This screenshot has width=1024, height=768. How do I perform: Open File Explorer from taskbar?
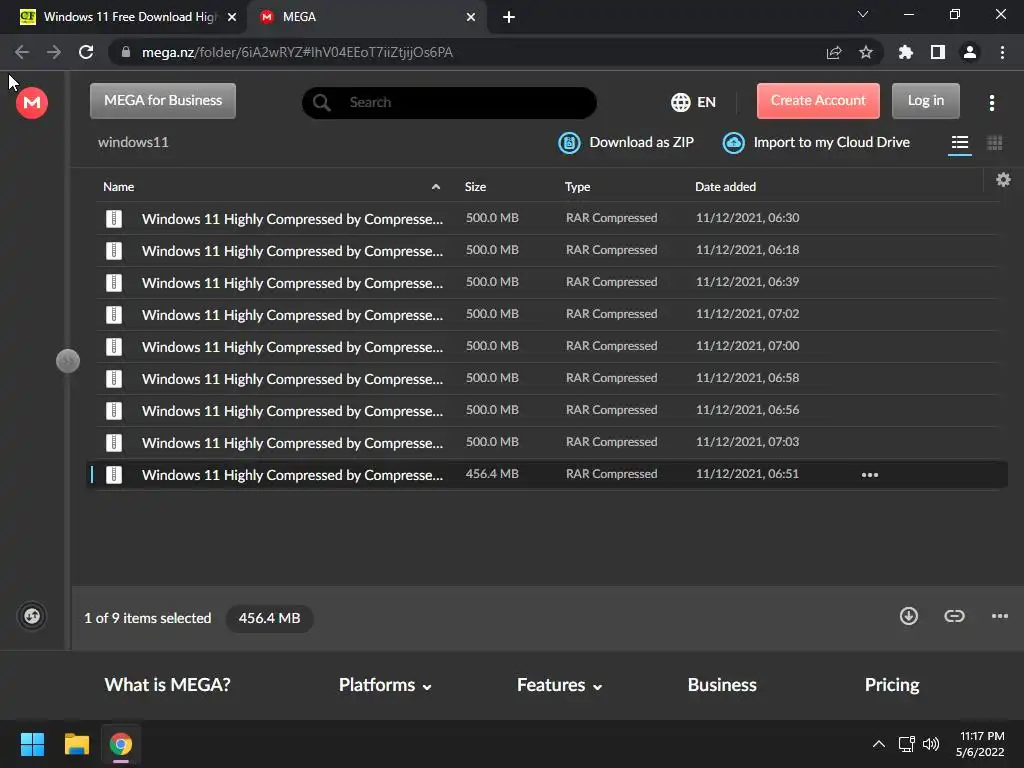click(76, 744)
